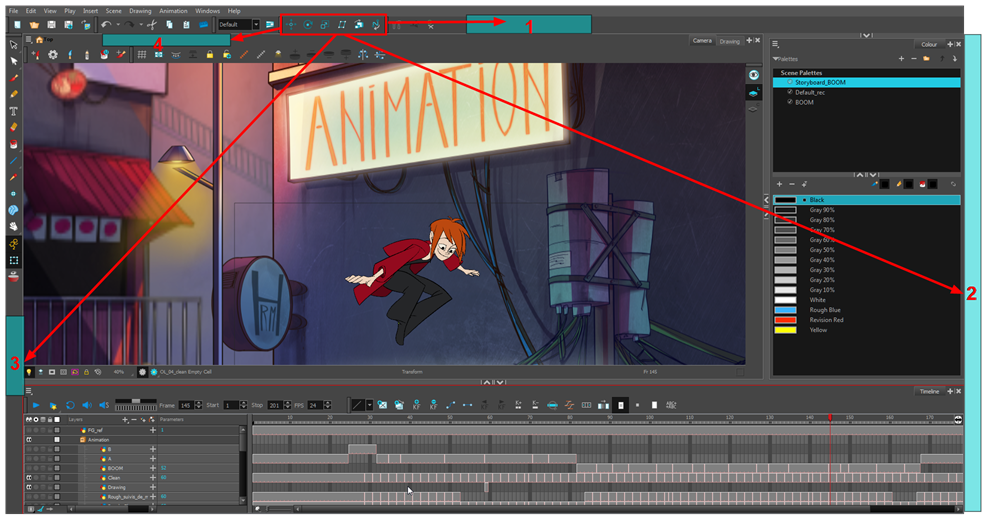The width and height of the screenshot is (987, 520).
Task: Click the Translate tool in the advanced animation toolbar
Action: click(290, 25)
